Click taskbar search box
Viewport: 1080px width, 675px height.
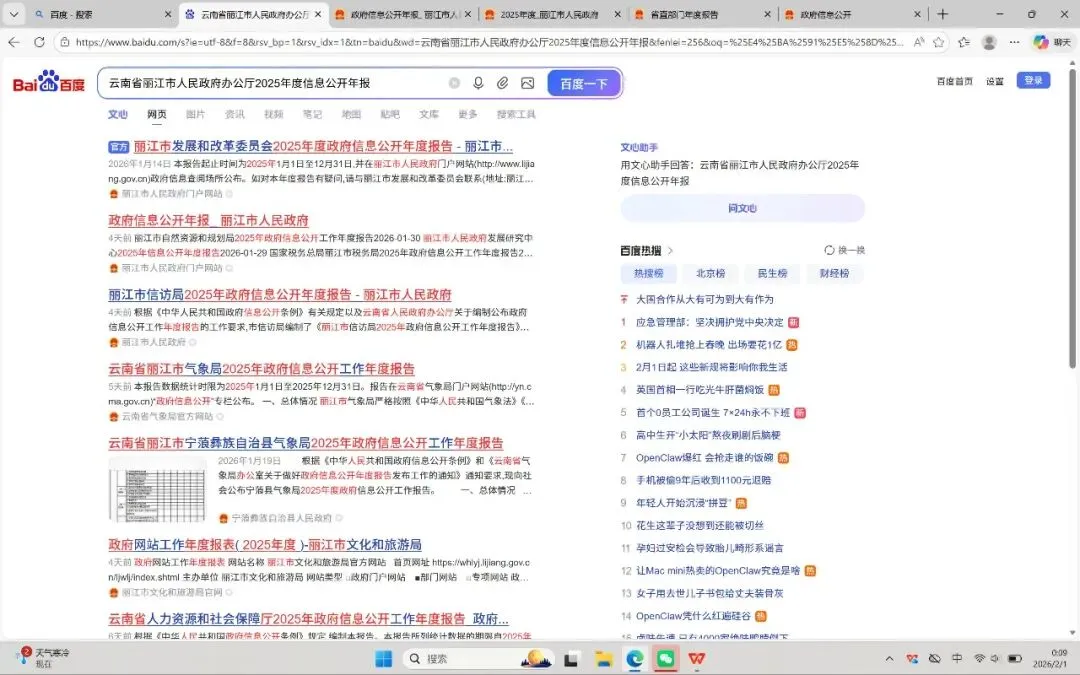pos(477,658)
